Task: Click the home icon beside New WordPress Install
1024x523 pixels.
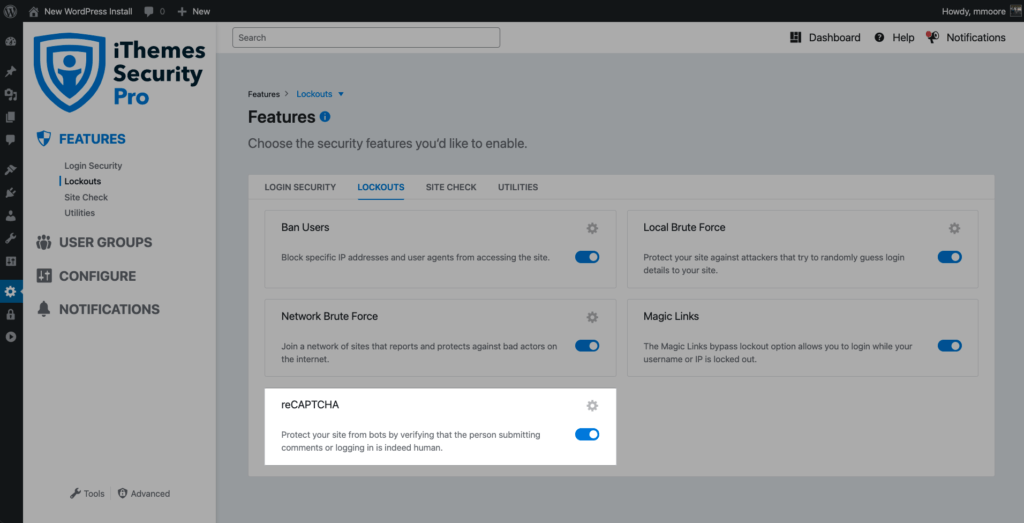Action: point(33,11)
